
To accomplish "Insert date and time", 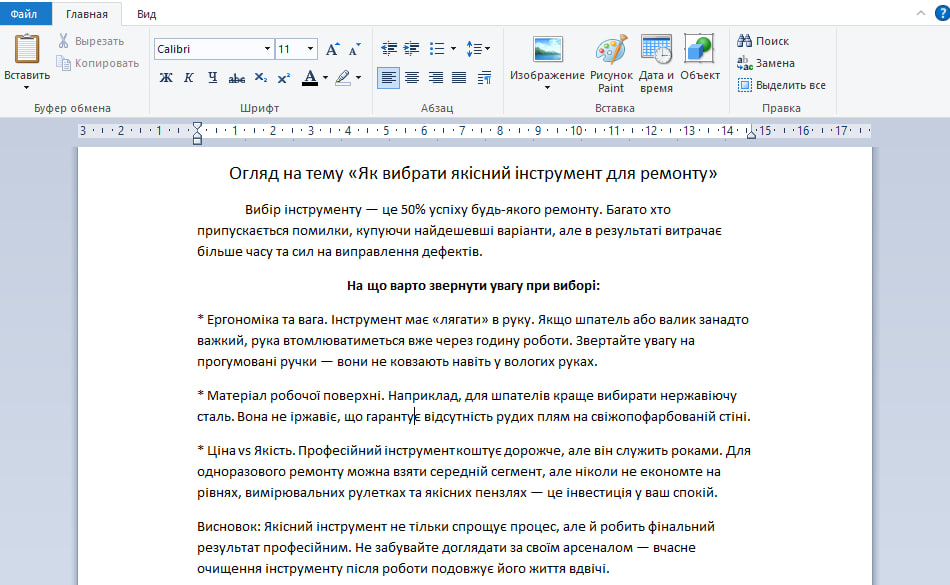I will pos(656,64).
